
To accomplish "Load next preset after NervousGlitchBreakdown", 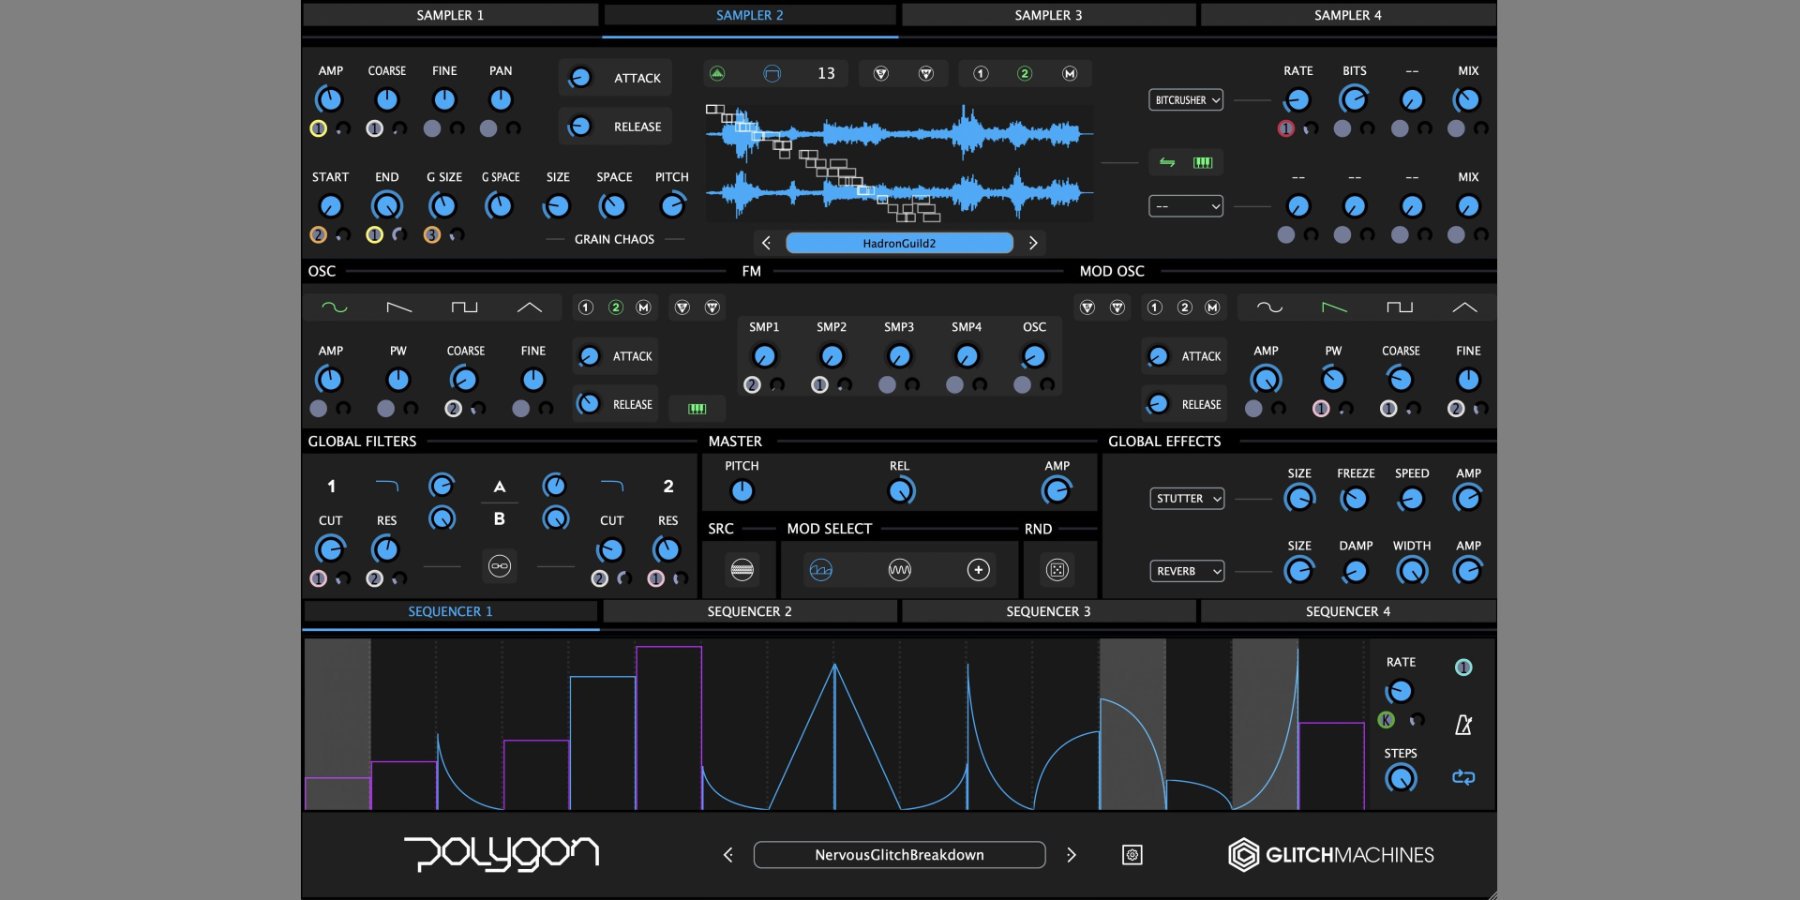I will point(1071,855).
